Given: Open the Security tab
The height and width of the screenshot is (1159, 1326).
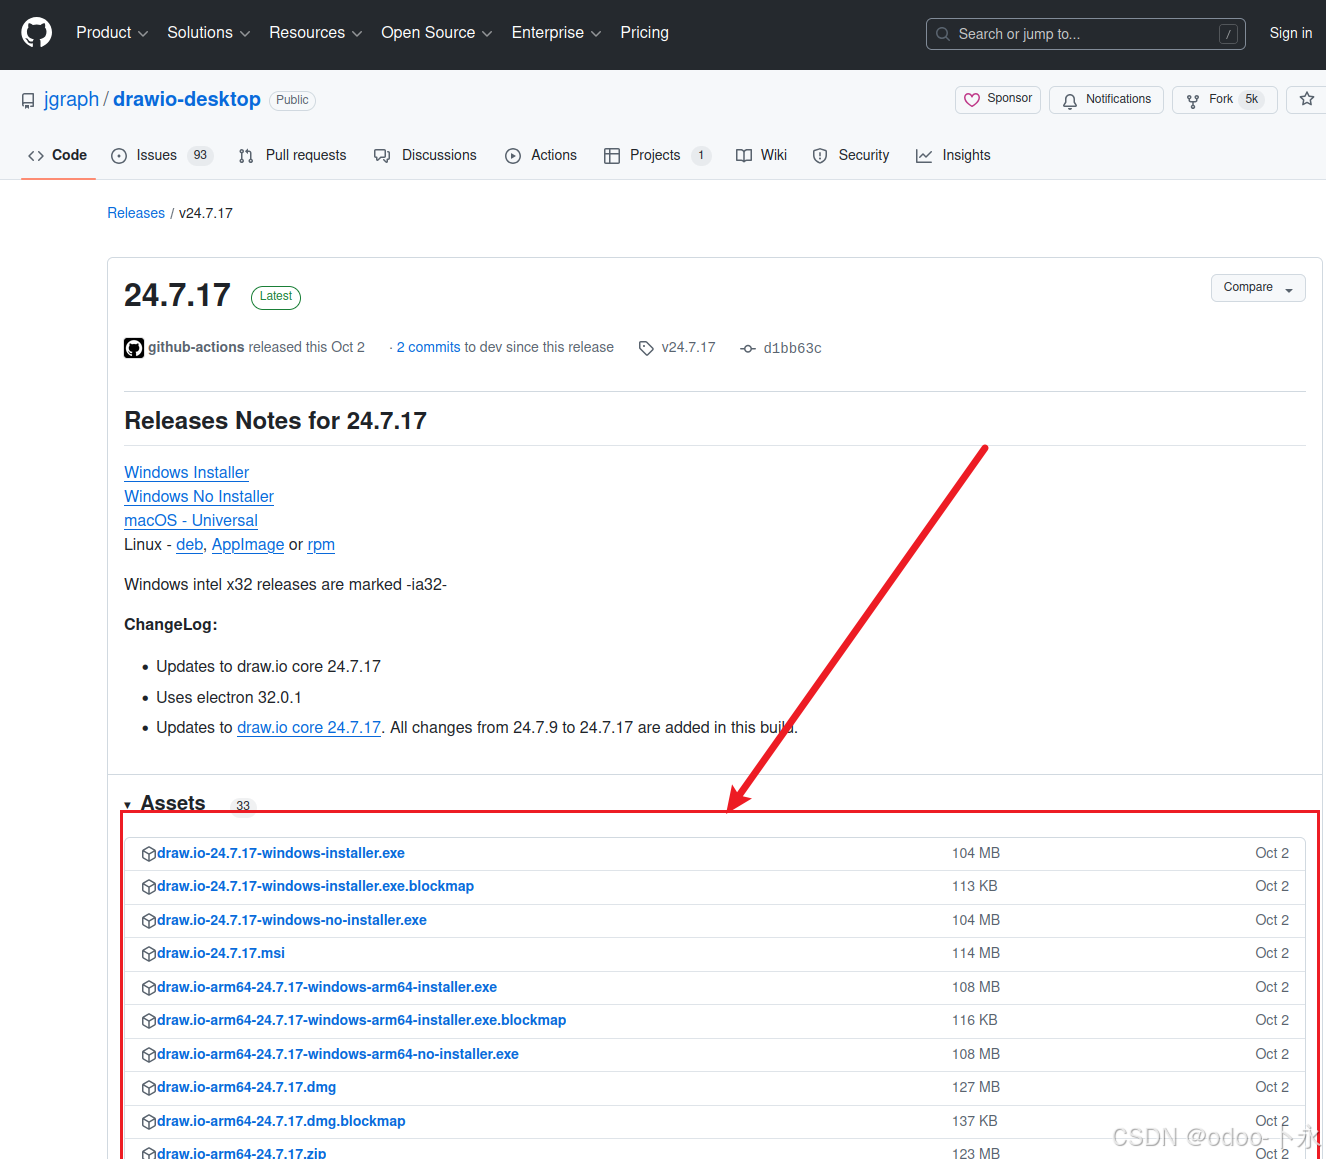Looking at the screenshot, I should (x=851, y=155).
